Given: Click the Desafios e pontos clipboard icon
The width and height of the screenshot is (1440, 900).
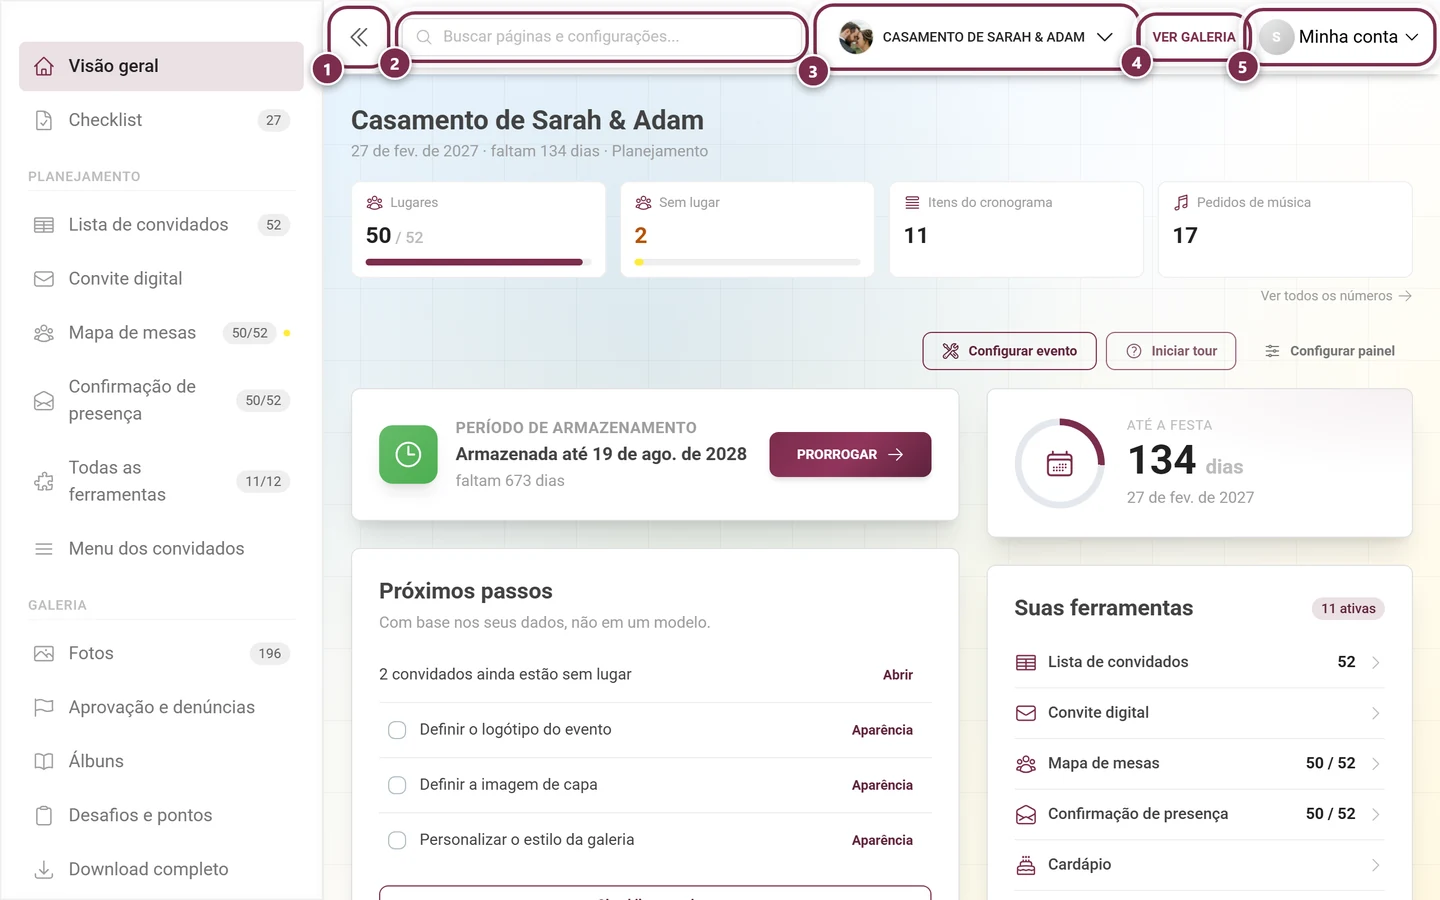Looking at the screenshot, I should point(44,815).
